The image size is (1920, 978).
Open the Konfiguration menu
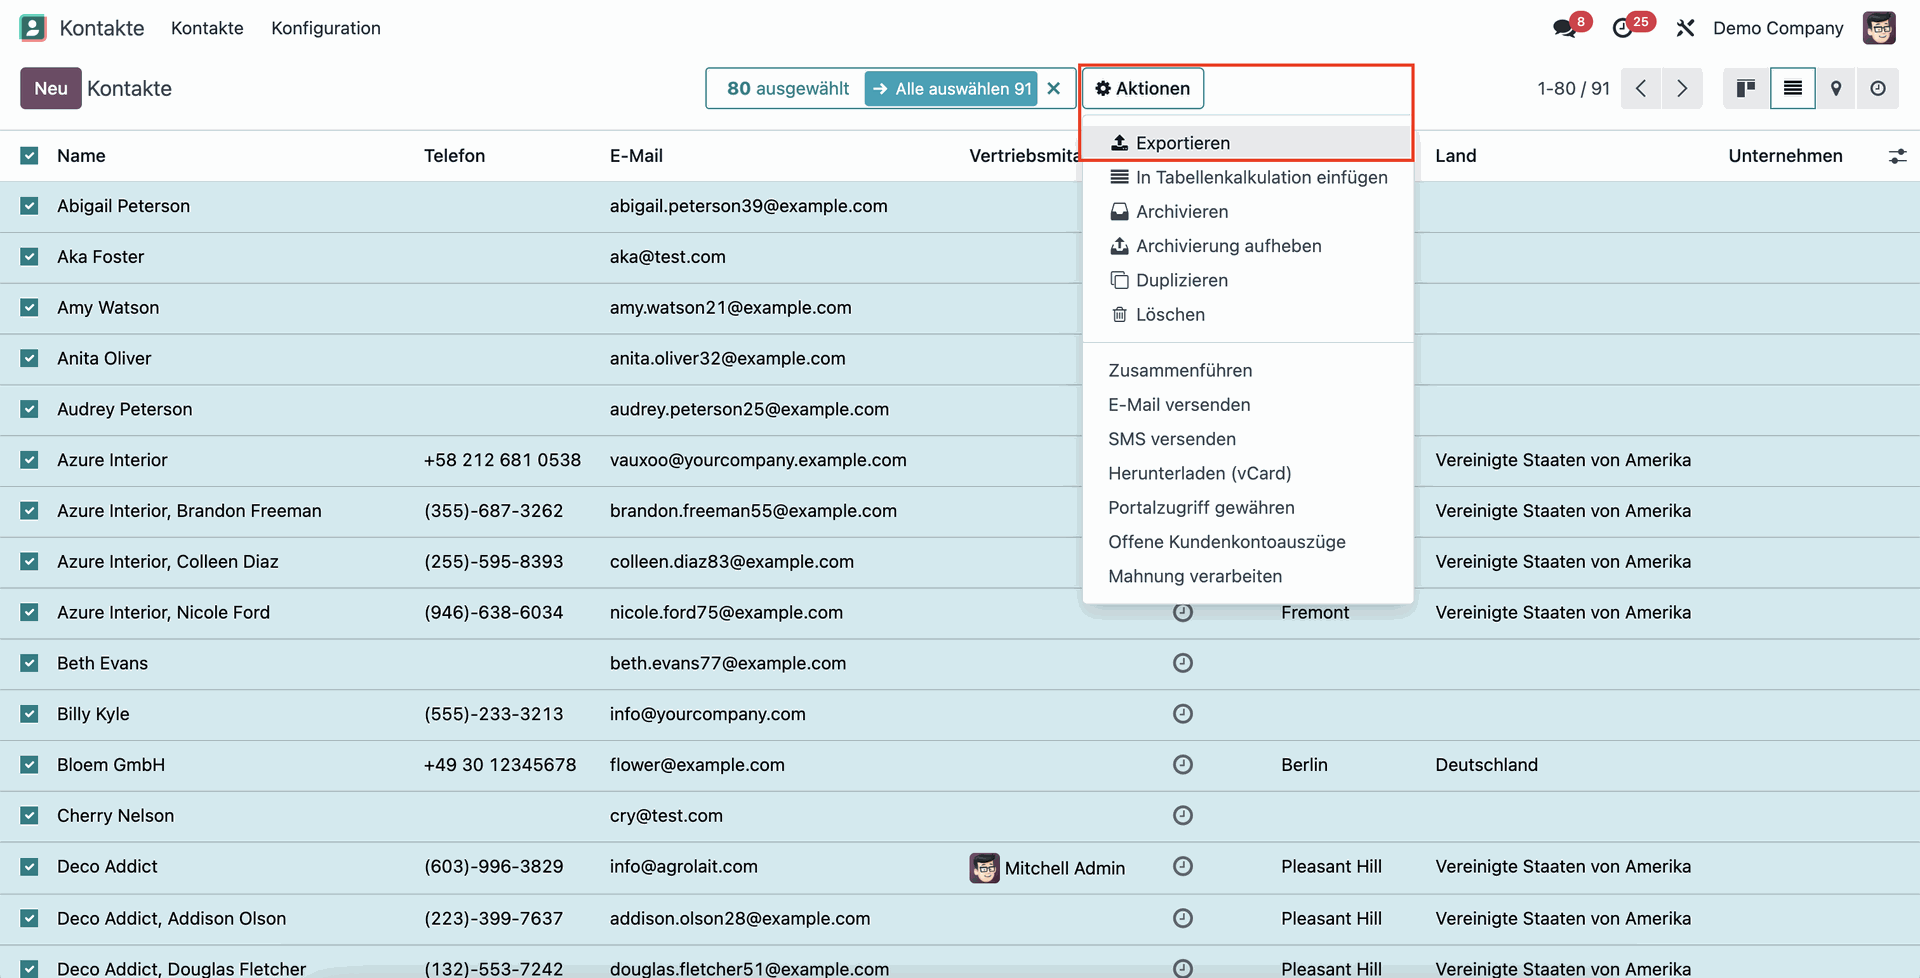tap(326, 28)
